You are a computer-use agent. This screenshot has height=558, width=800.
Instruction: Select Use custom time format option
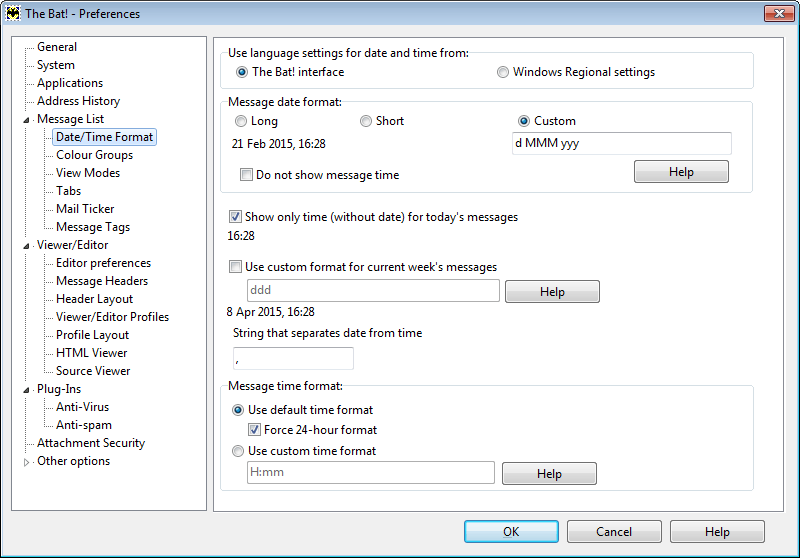(x=238, y=451)
